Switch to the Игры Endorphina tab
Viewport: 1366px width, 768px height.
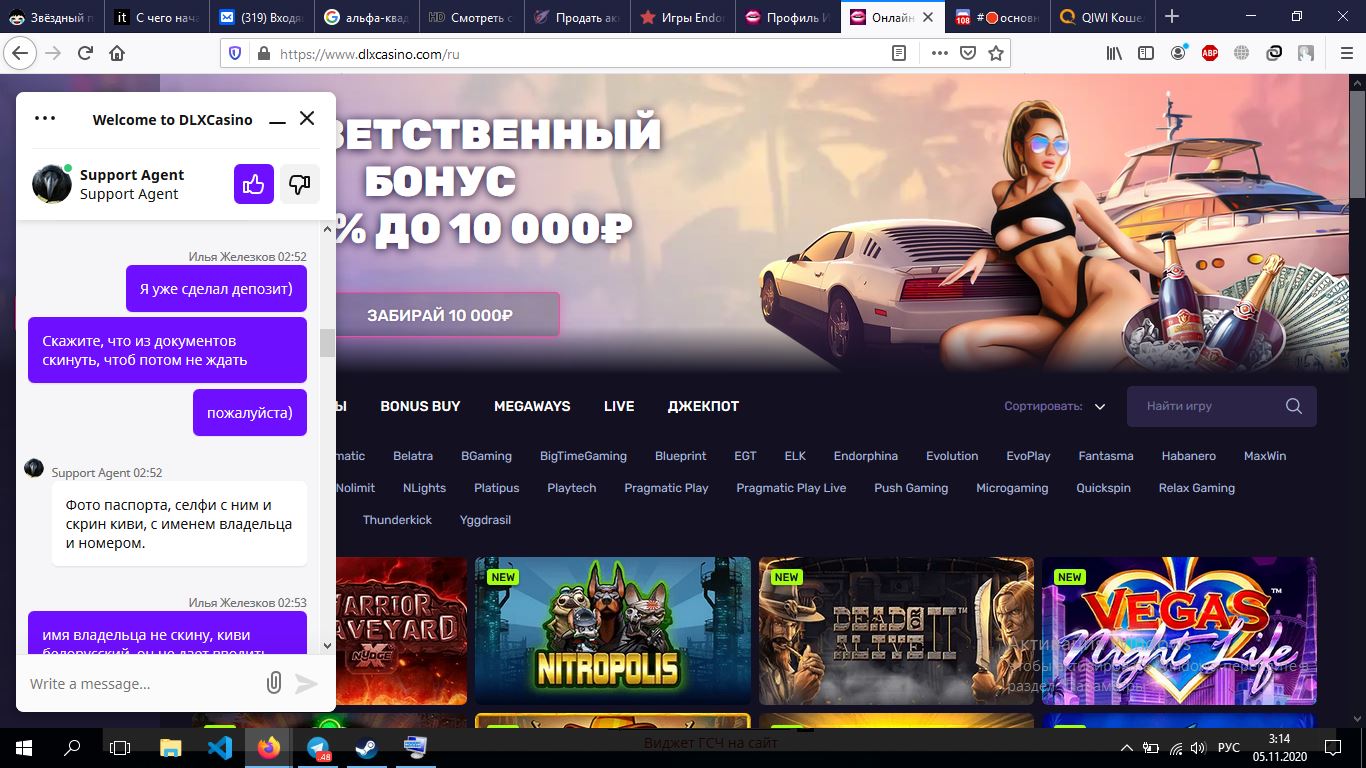683,17
